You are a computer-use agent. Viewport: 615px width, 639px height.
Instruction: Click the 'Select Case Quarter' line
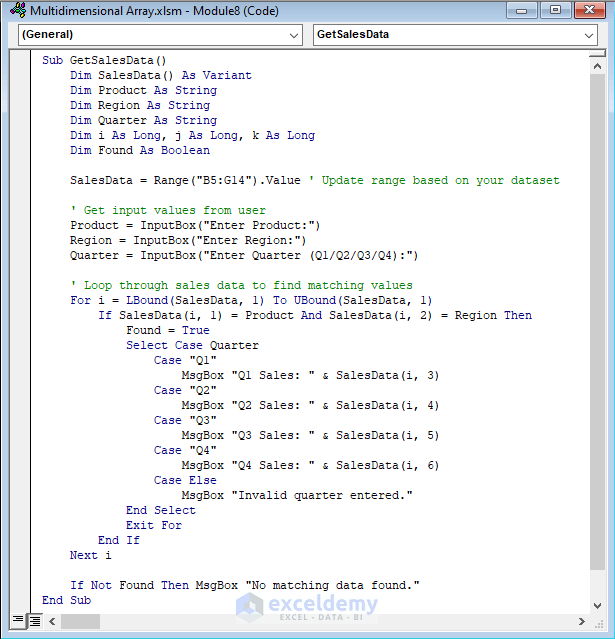pyautogui.click(x=192, y=346)
